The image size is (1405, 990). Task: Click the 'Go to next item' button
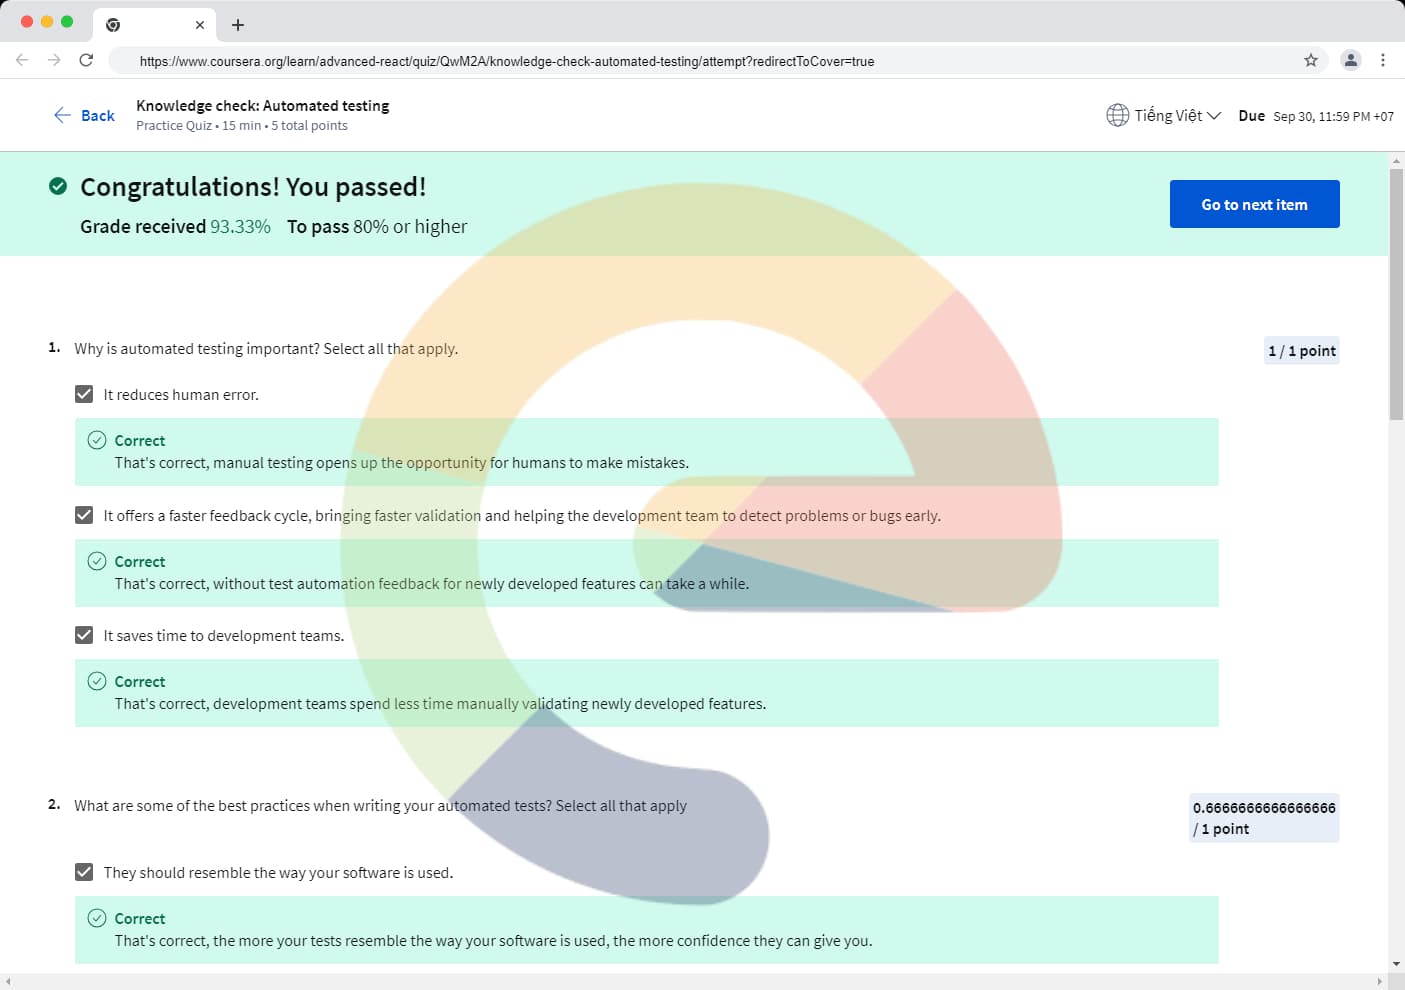pyautogui.click(x=1254, y=204)
